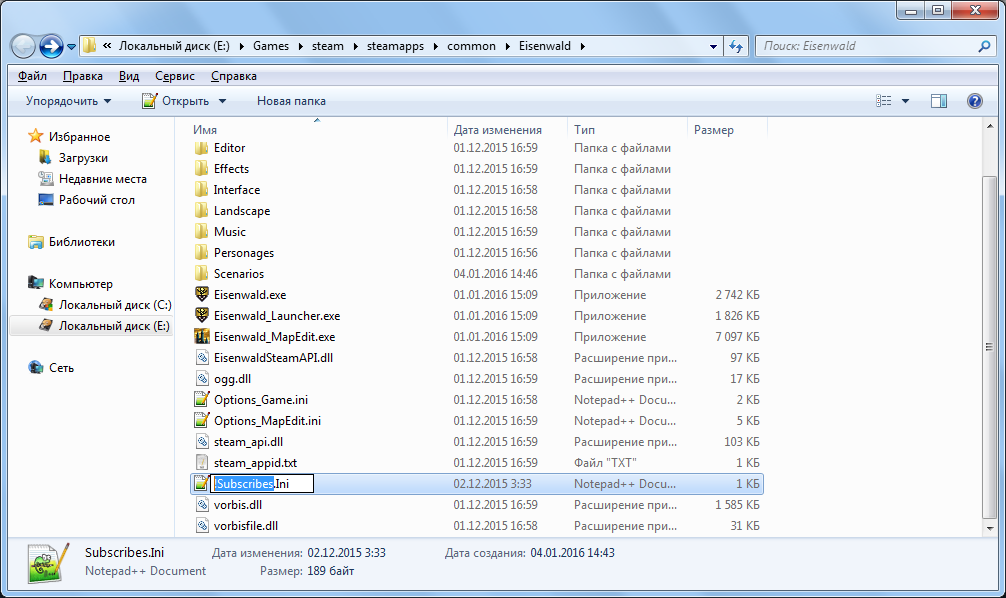Click the refresh arrows next to address bar
This screenshot has width=1006, height=598.
(736, 46)
